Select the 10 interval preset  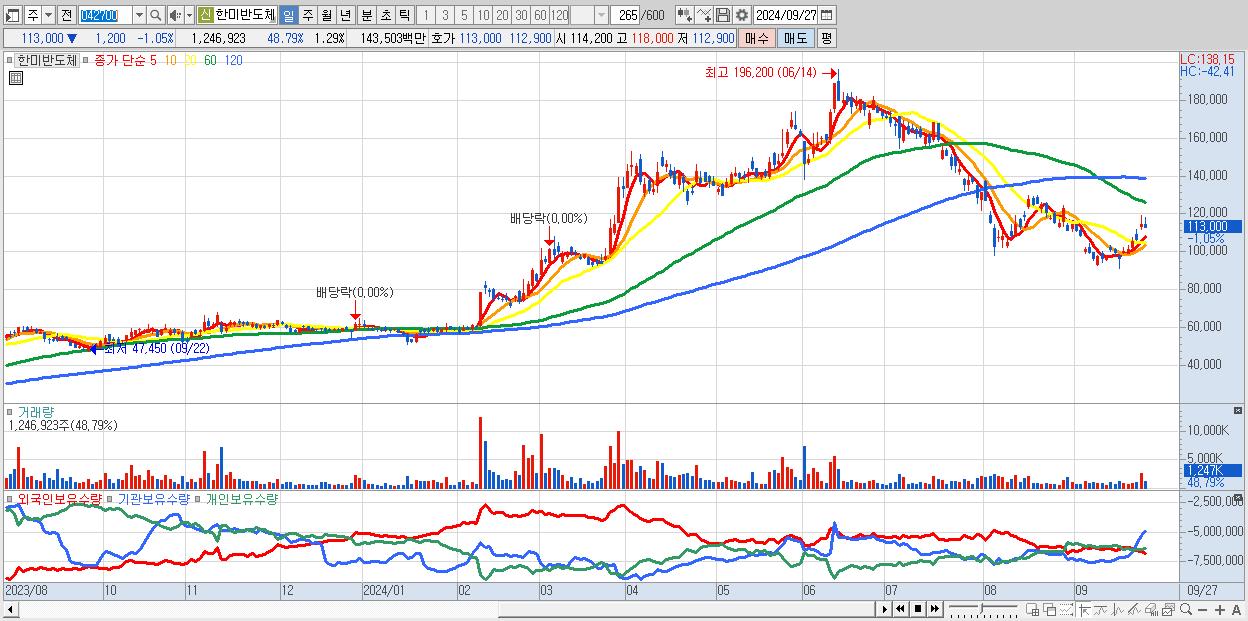[483, 15]
